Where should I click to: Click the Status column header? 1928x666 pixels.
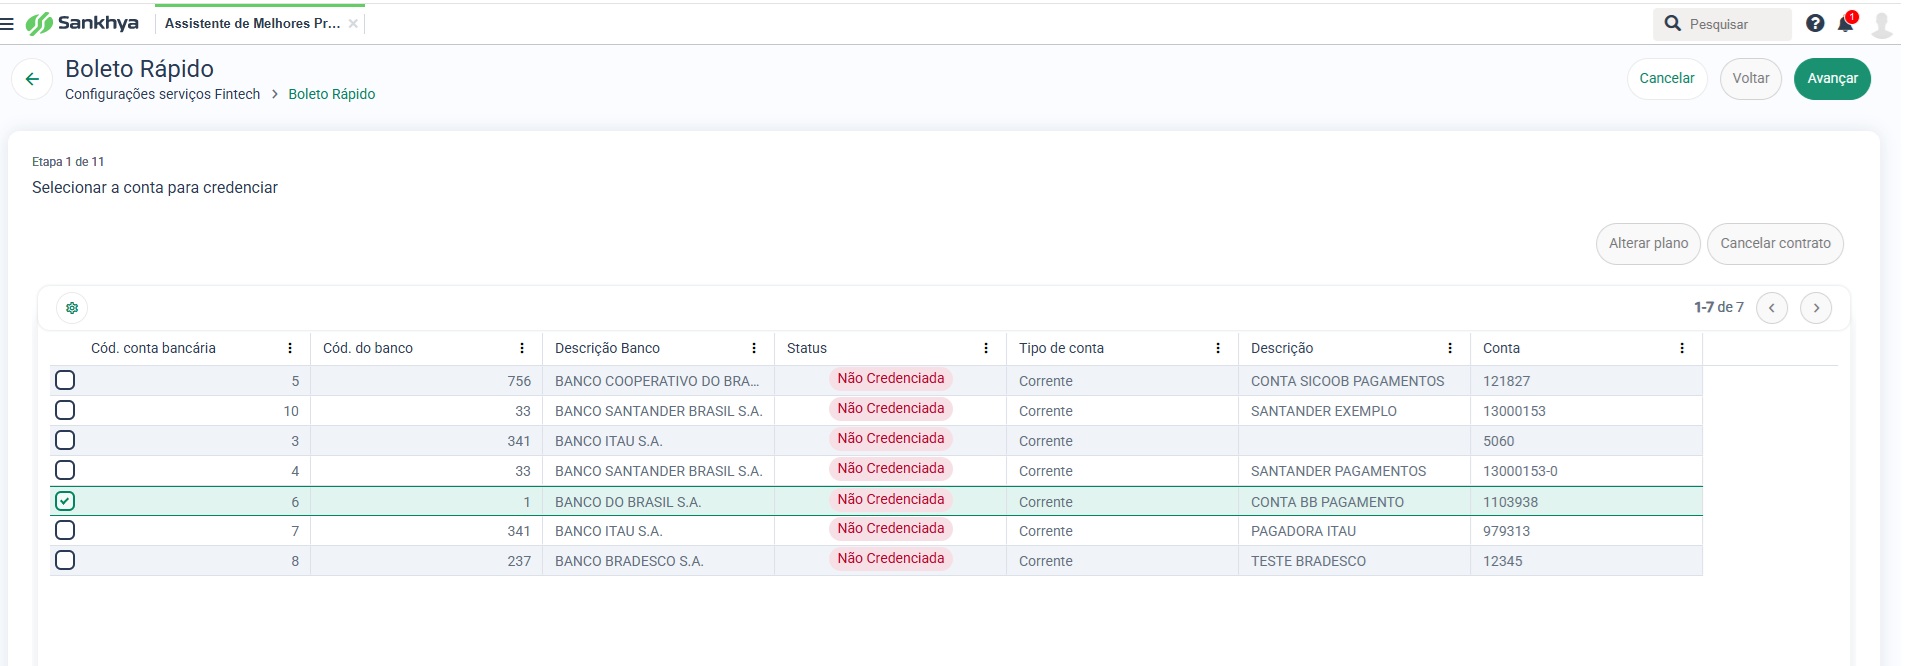coord(807,348)
